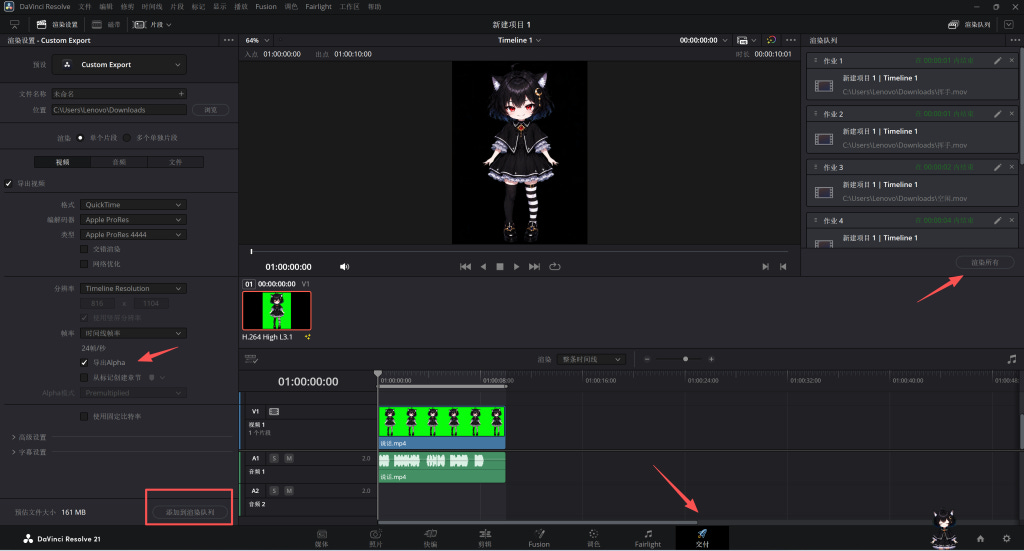Screen dimensions: 1024x551
Task: Toggle loop playback in viewer
Action: [x=554, y=266]
